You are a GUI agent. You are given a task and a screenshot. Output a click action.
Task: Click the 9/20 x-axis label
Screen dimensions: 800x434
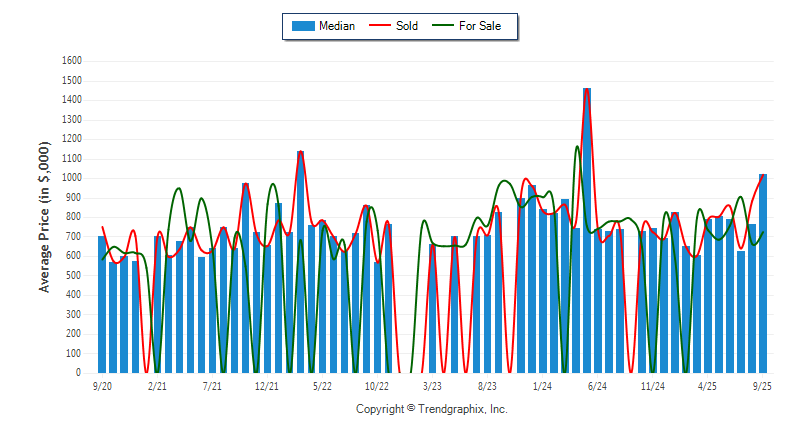pos(102,385)
